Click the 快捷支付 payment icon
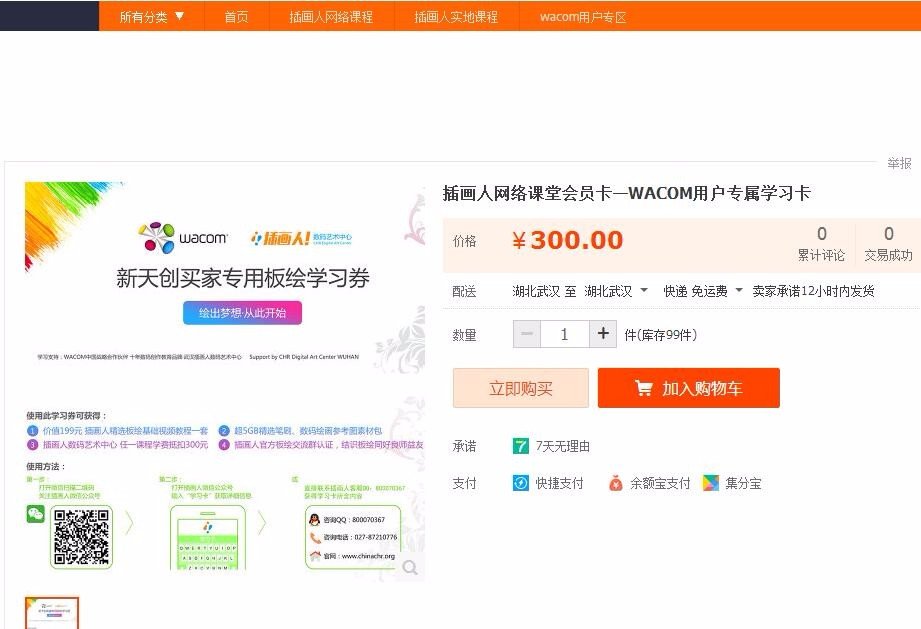Screen dimensions: 921x629 tap(522, 482)
